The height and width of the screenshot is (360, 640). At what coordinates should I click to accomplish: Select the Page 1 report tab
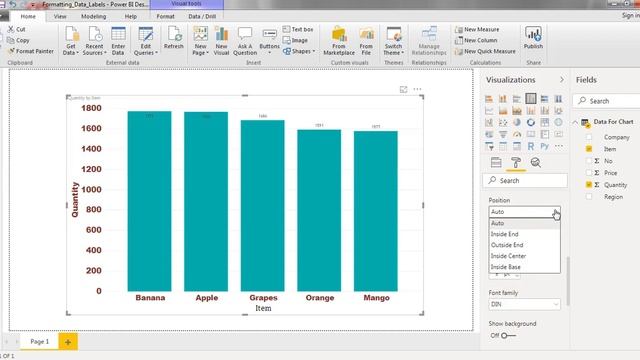click(x=40, y=342)
